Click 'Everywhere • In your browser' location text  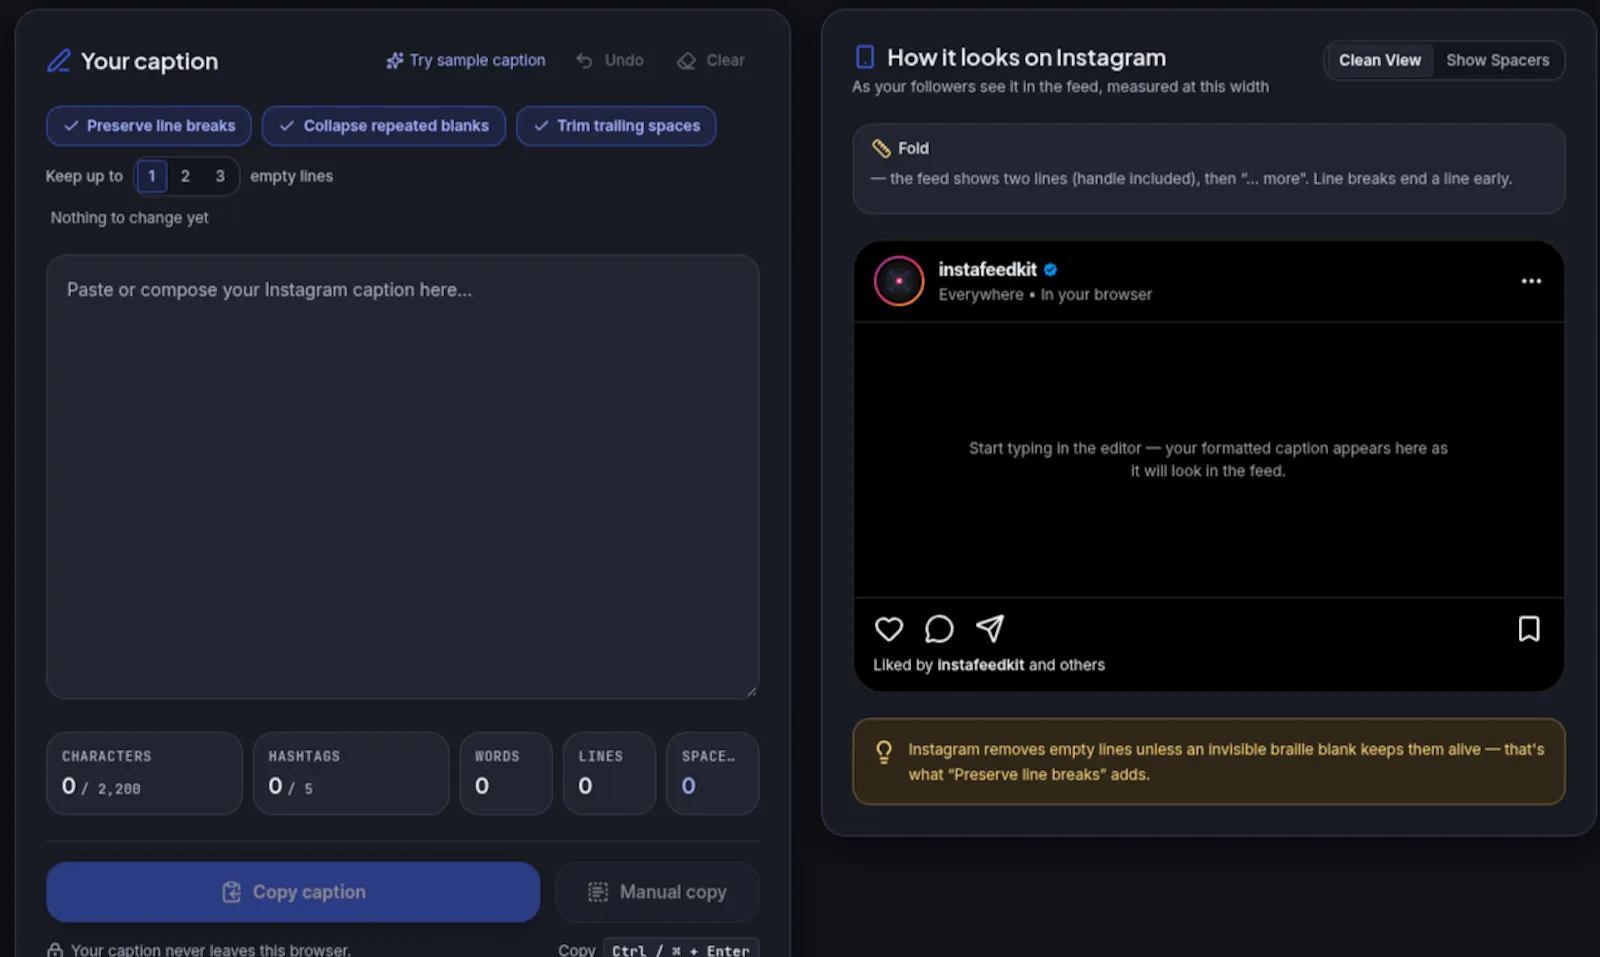1045,295
